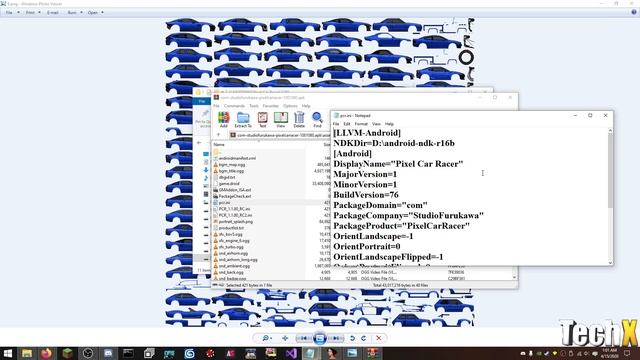The height and width of the screenshot is (360, 640).
Task: Go to previous image in Photo Viewer
Action: click(304, 338)
